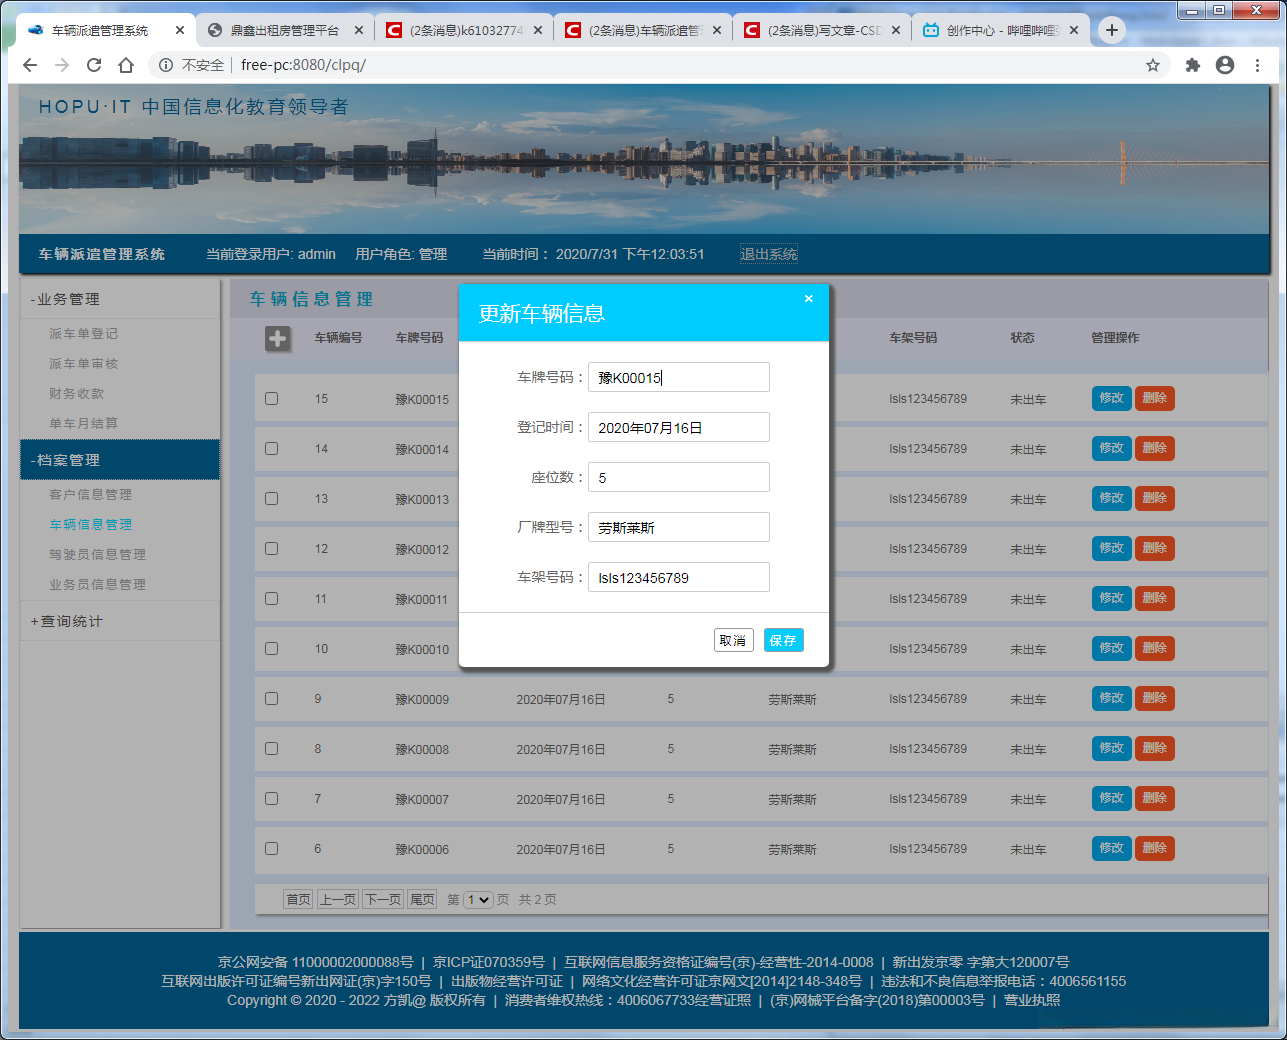Click the 取消 button in the dialog
Image resolution: width=1287 pixels, height=1040 pixels.
click(733, 640)
